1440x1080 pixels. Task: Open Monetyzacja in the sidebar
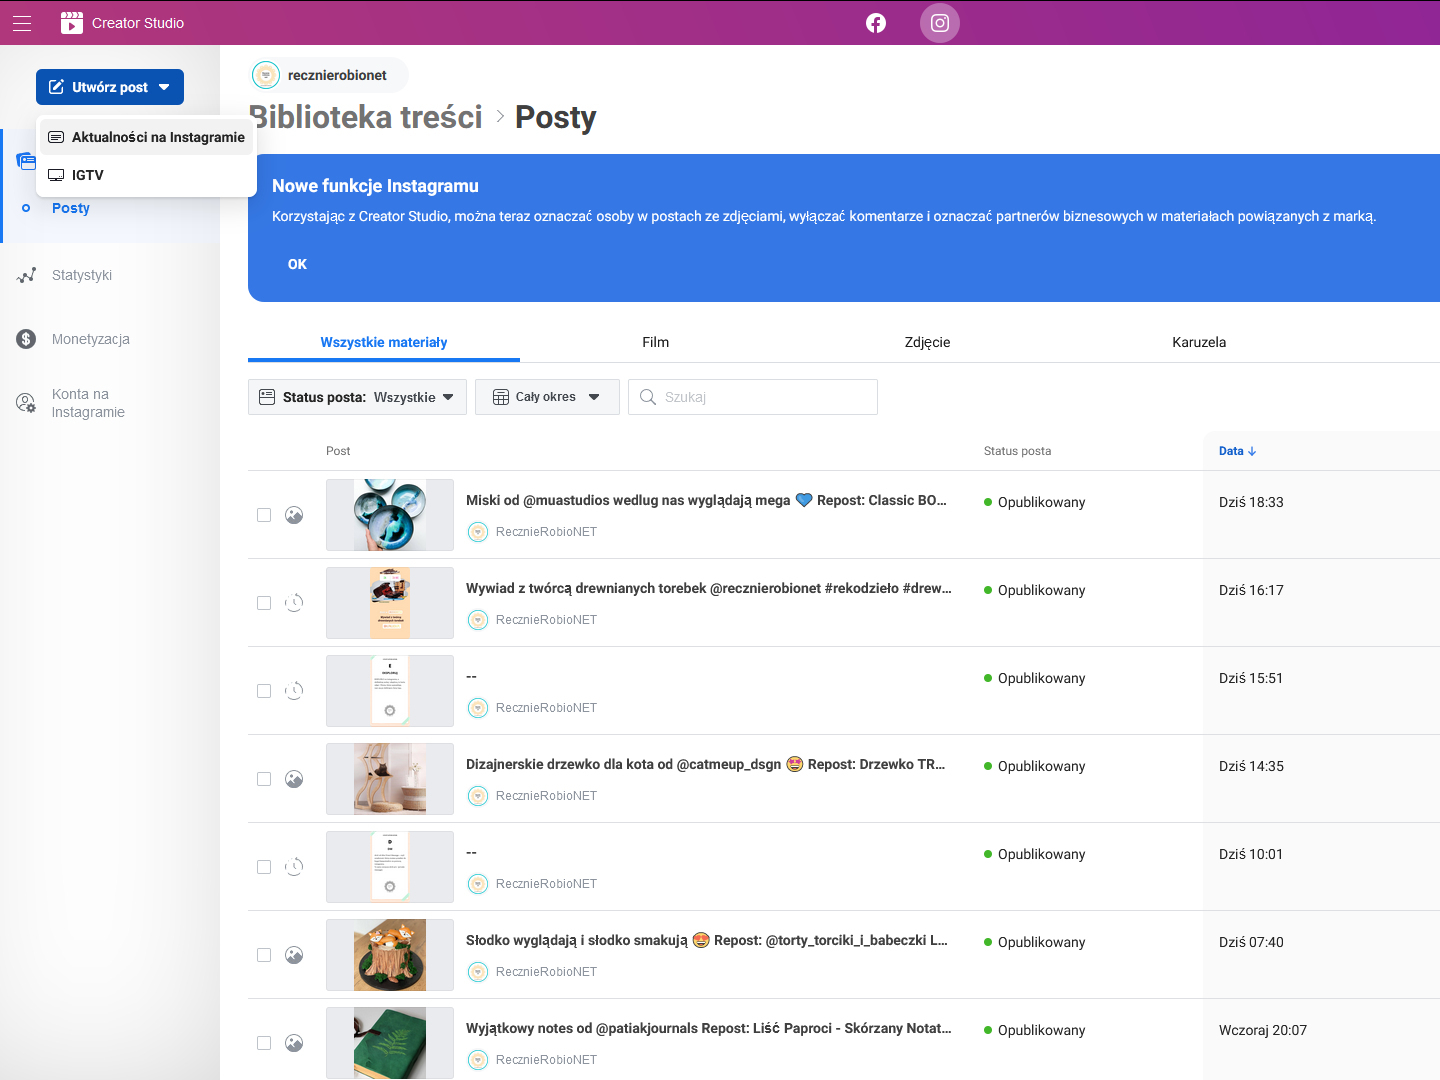(x=91, y=339)
